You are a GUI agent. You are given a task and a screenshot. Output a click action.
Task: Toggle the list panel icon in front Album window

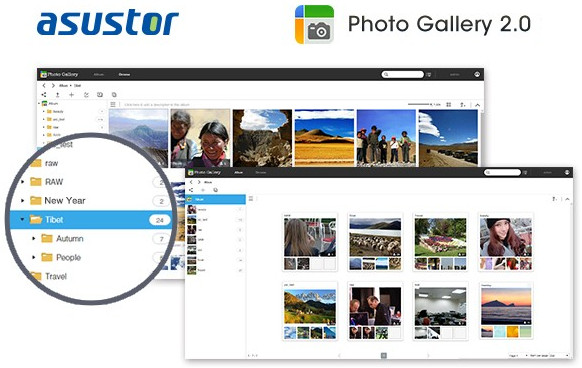[x=251, y=199]
